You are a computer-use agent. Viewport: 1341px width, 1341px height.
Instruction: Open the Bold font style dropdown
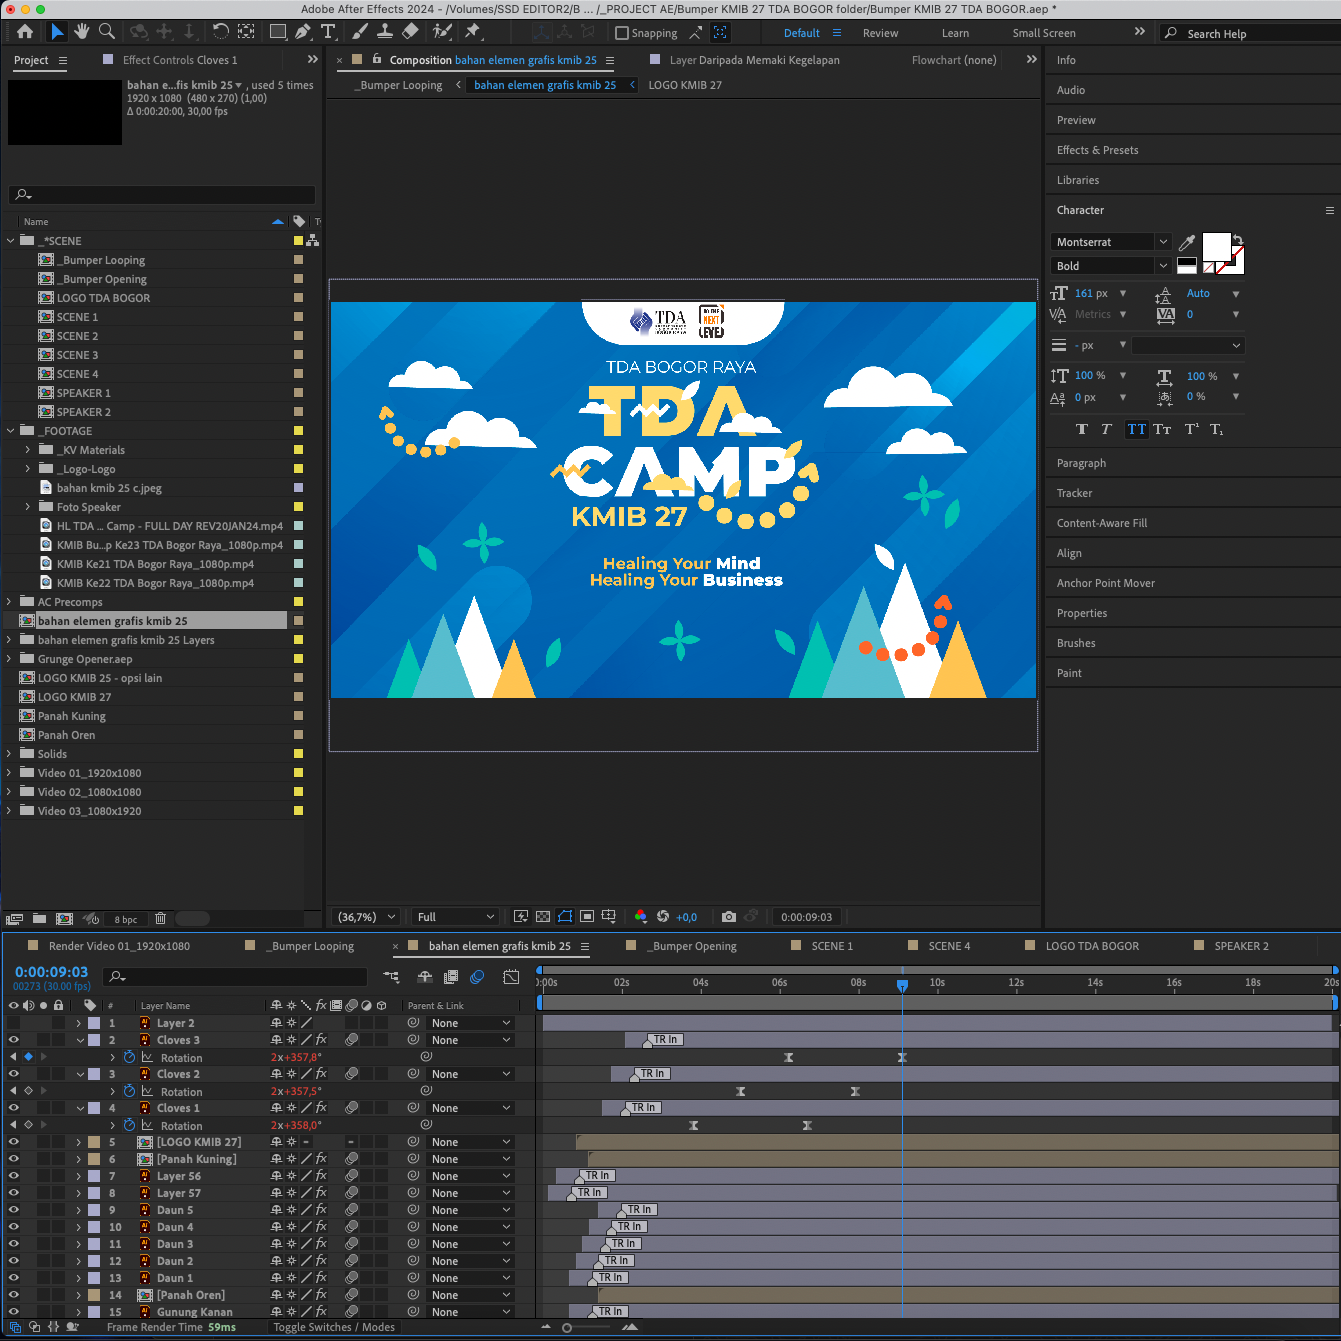pyautogui.click(x=1110, y=266)
